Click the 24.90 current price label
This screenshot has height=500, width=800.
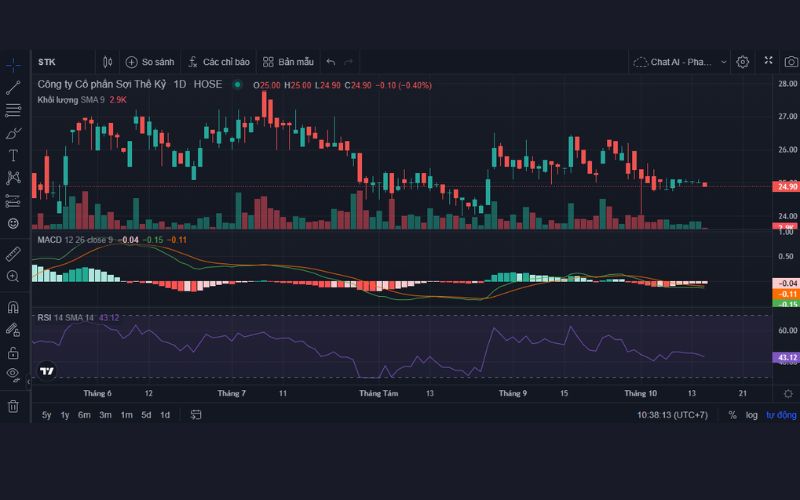[x=786, y=187]
